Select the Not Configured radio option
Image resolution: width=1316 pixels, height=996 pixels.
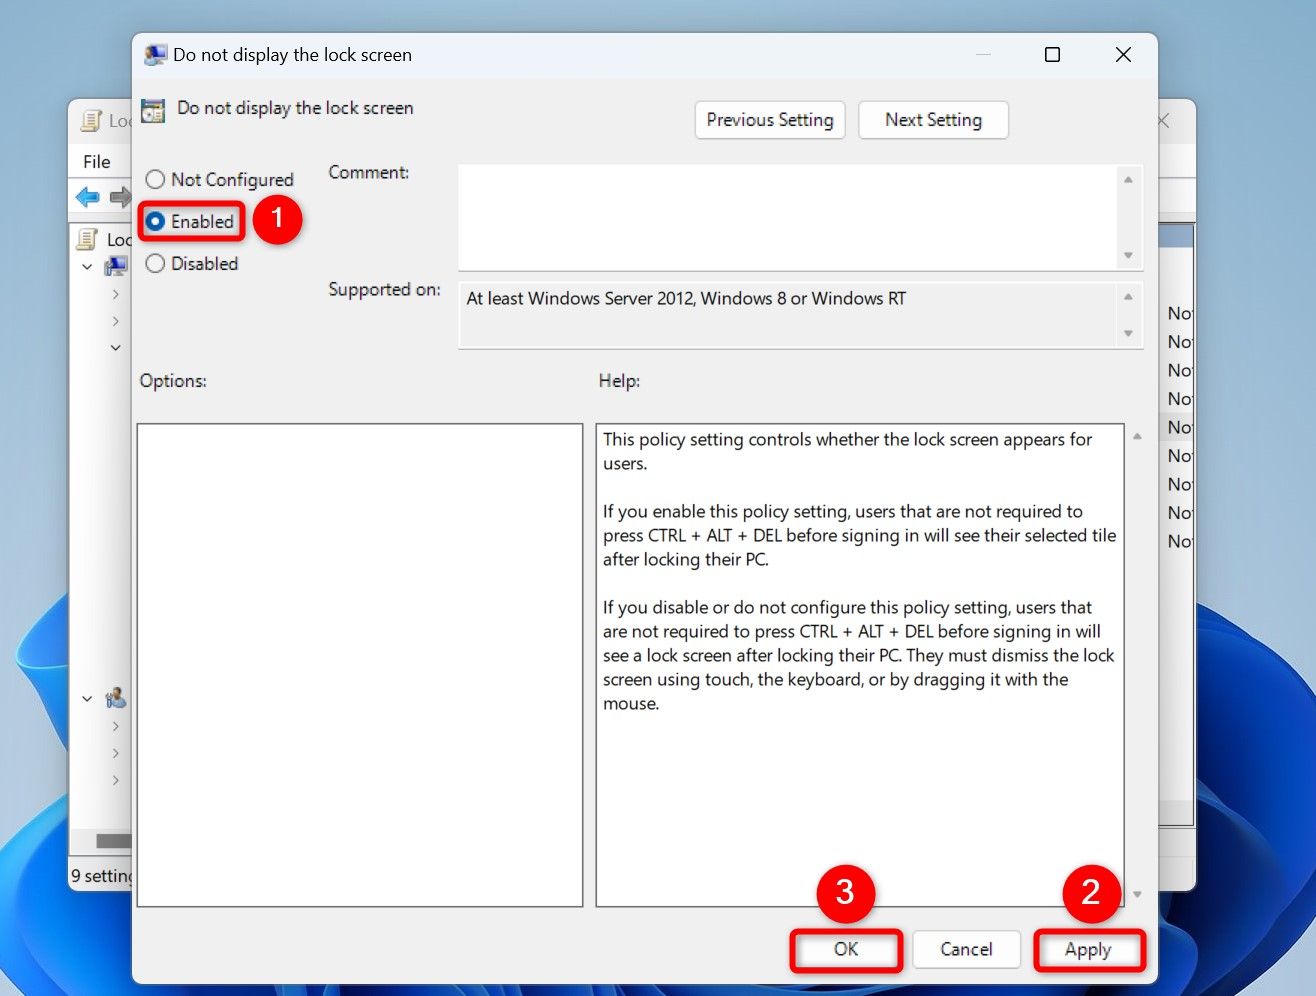point(155,180)
